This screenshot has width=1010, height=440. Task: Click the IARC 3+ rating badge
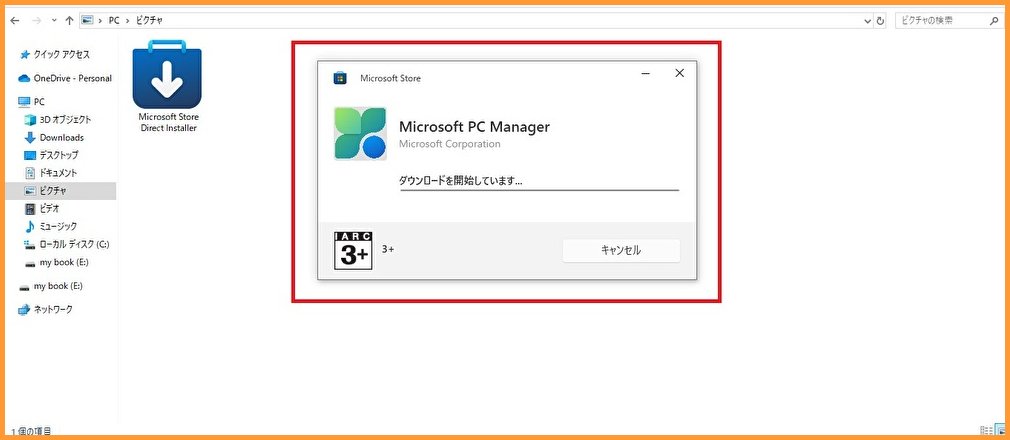(353, 251)
